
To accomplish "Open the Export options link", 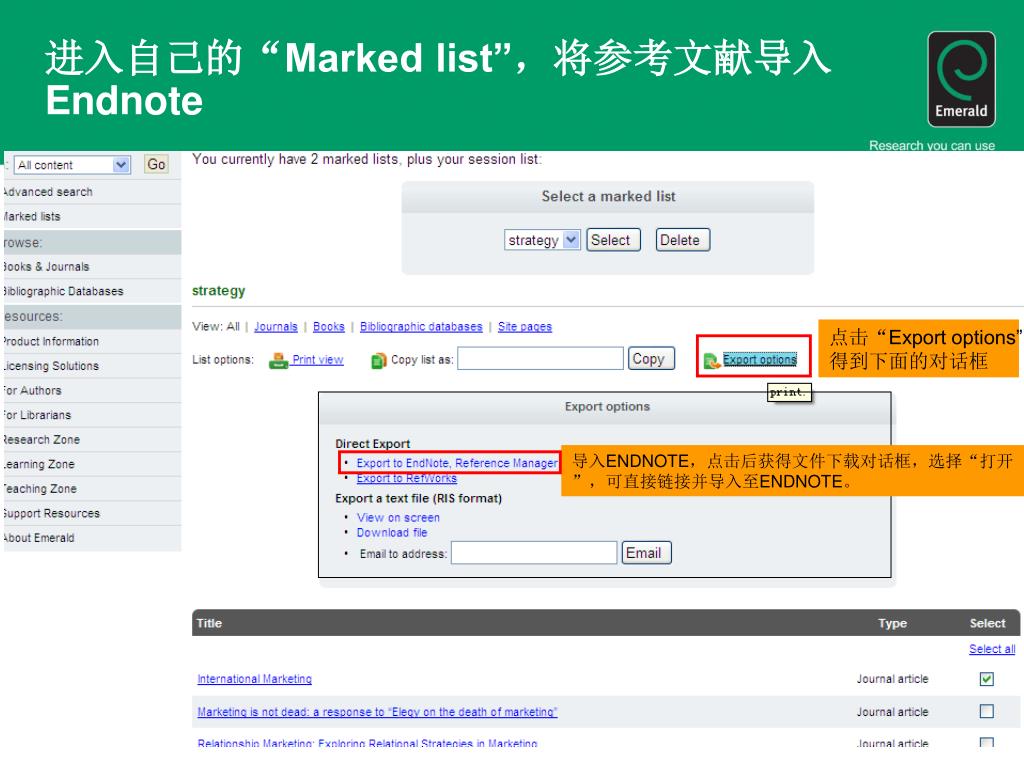I will [760, 359].
